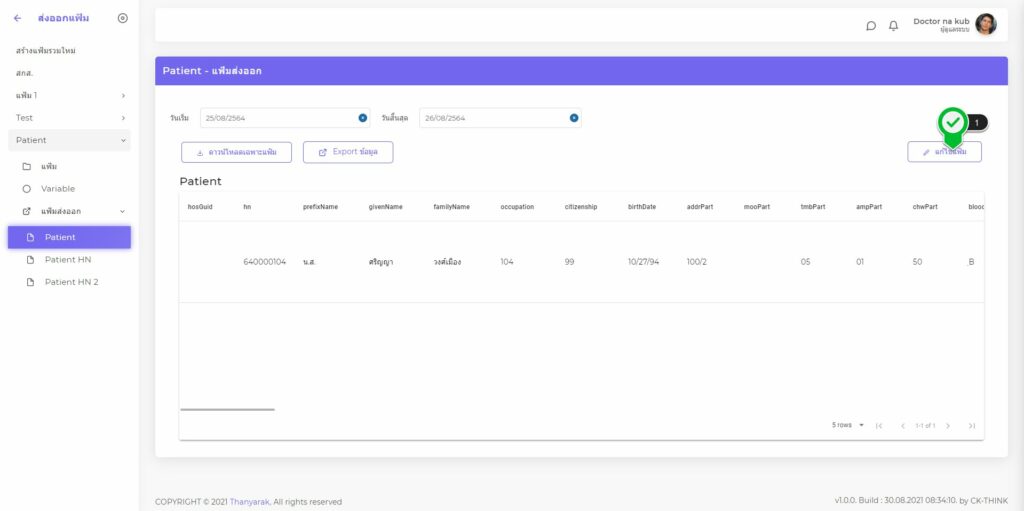Open the notifications bell

[894, 26]
